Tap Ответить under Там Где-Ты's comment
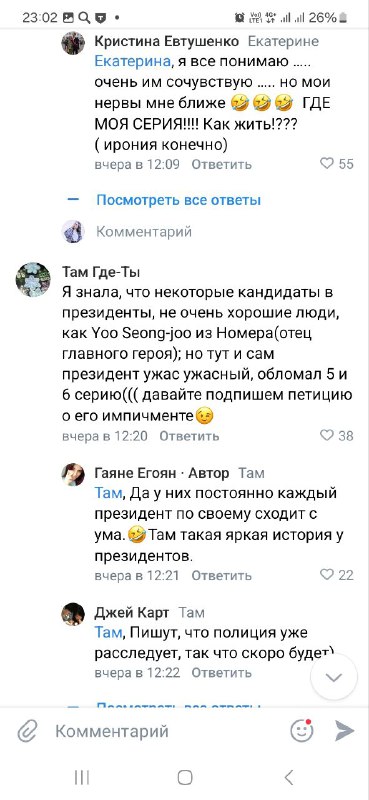This screenshot has width=369, height=800. coord(189,436)
